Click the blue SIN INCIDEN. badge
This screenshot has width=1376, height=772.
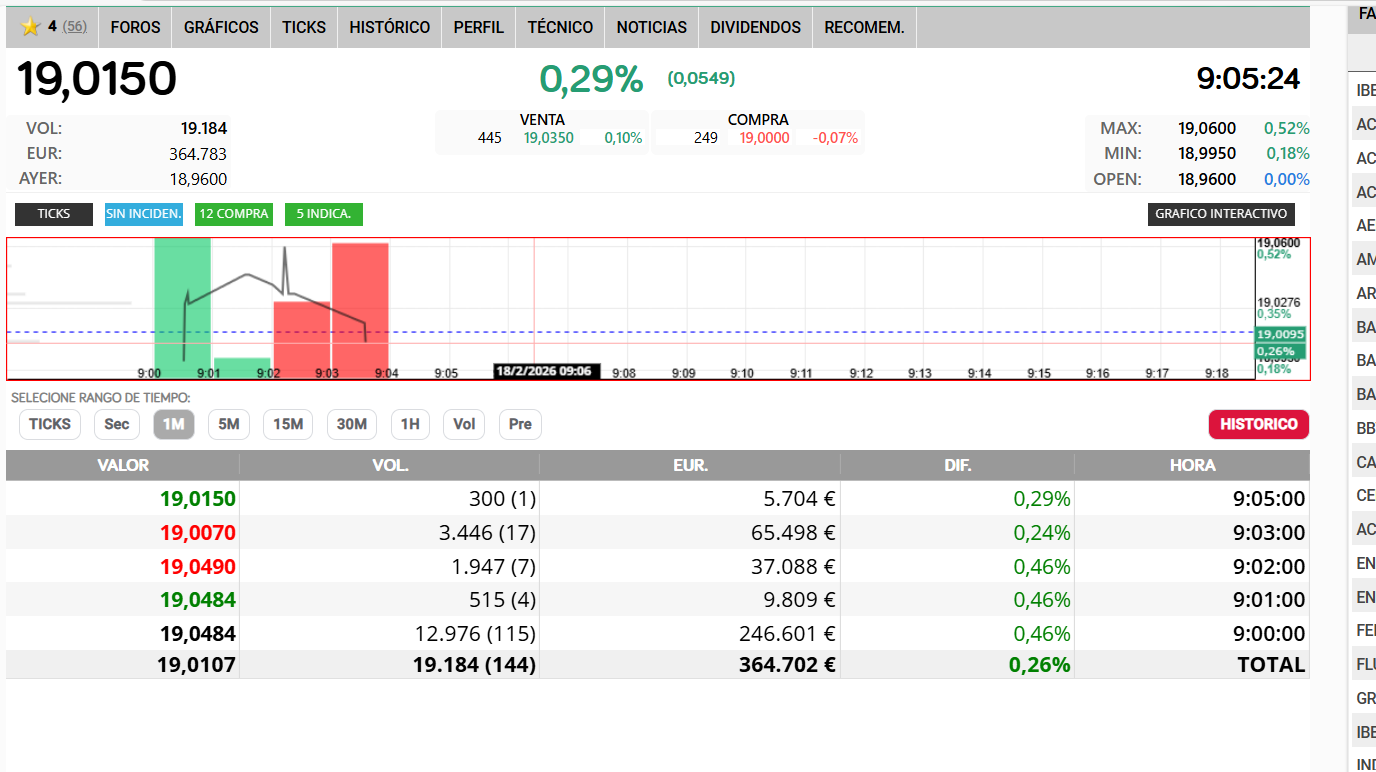[x=144, y=214]
